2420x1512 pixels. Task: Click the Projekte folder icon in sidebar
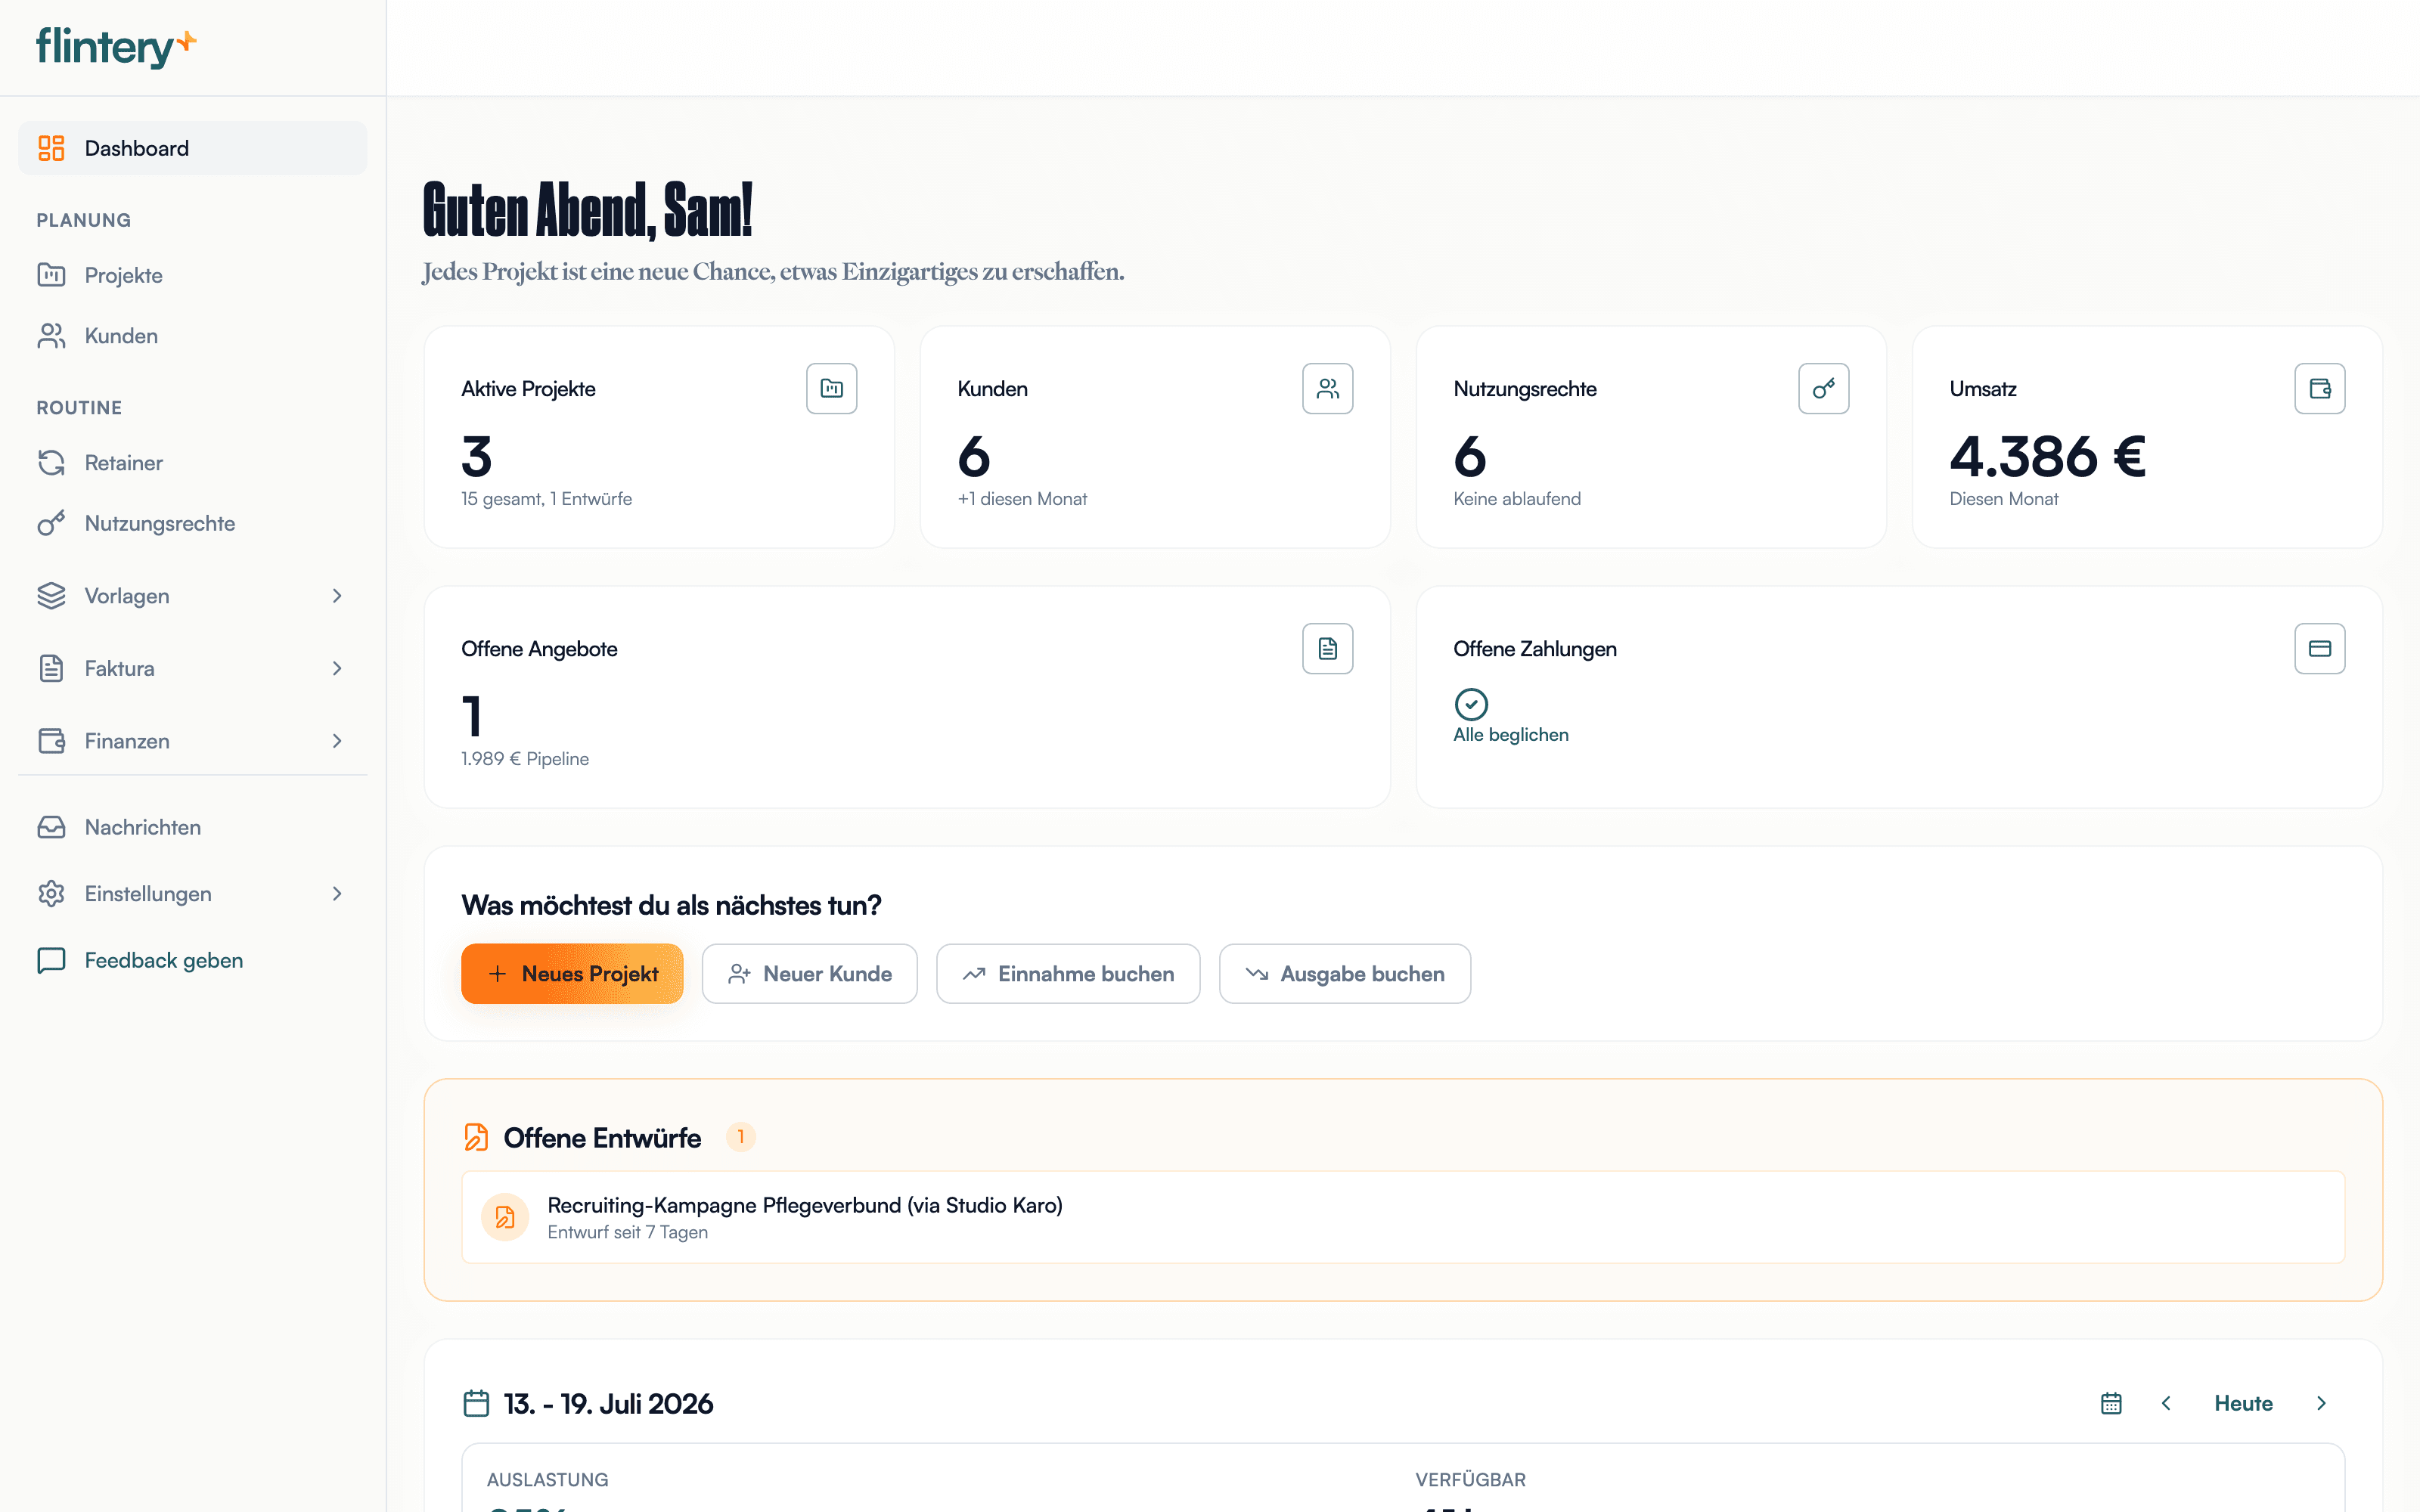51,275
